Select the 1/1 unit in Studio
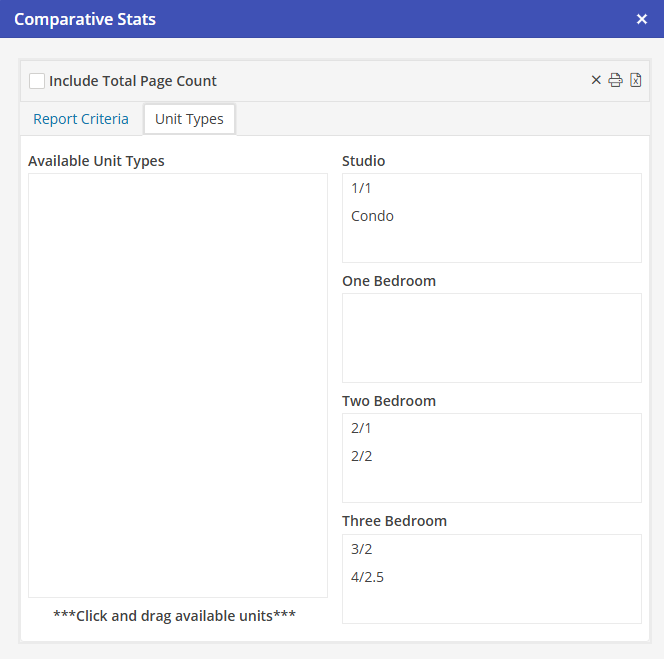The width and height of the screenshot is (664, 659). click(x=361, y=188)
